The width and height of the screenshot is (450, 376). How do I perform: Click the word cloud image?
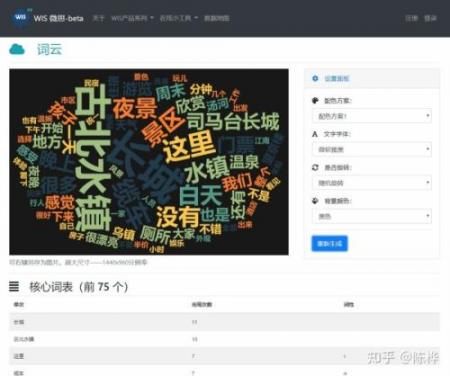click(x=149, y=162)
